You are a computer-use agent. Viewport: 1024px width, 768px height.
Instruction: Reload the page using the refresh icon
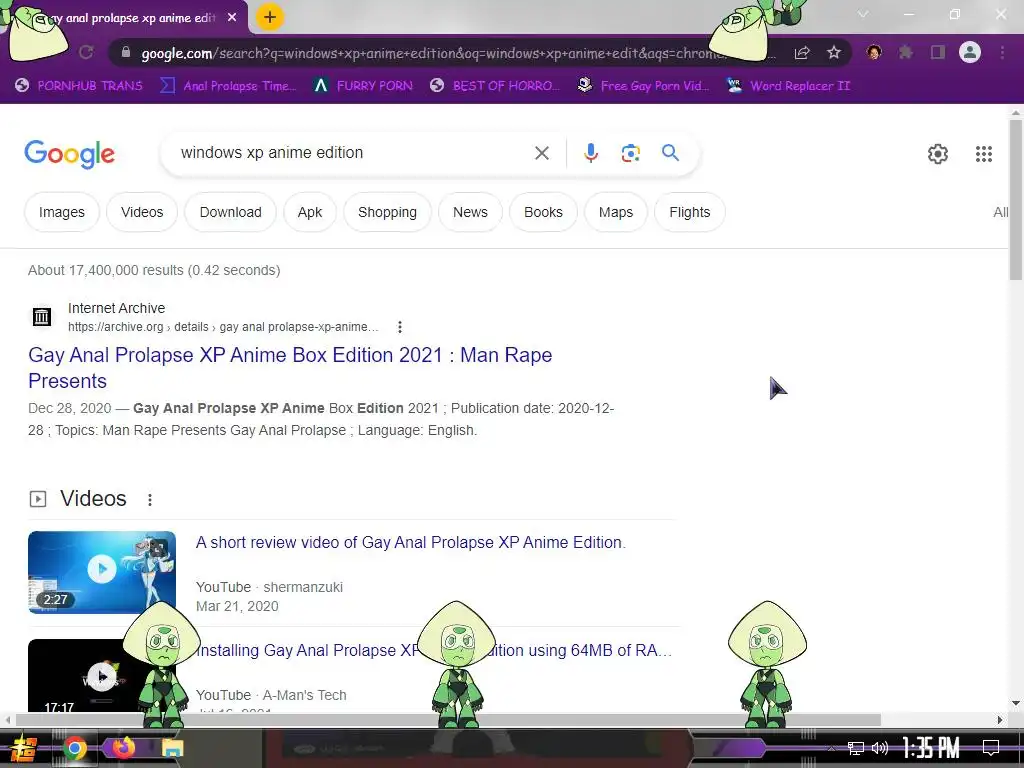coord(86,52)
